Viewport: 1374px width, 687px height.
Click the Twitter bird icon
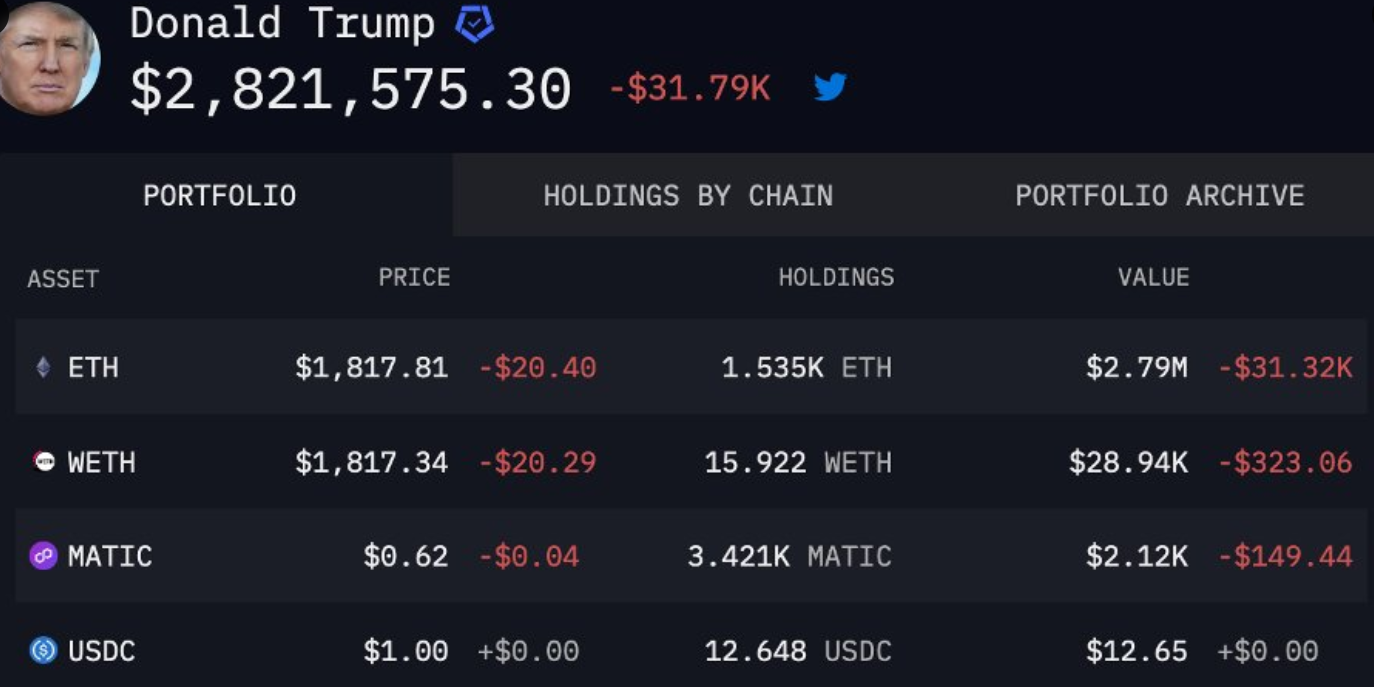point(830,88)
